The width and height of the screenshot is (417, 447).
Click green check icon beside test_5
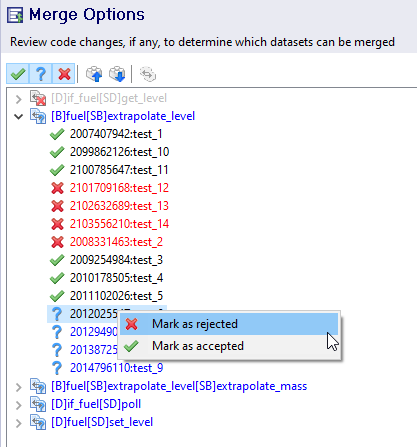[x=57, y=296]
